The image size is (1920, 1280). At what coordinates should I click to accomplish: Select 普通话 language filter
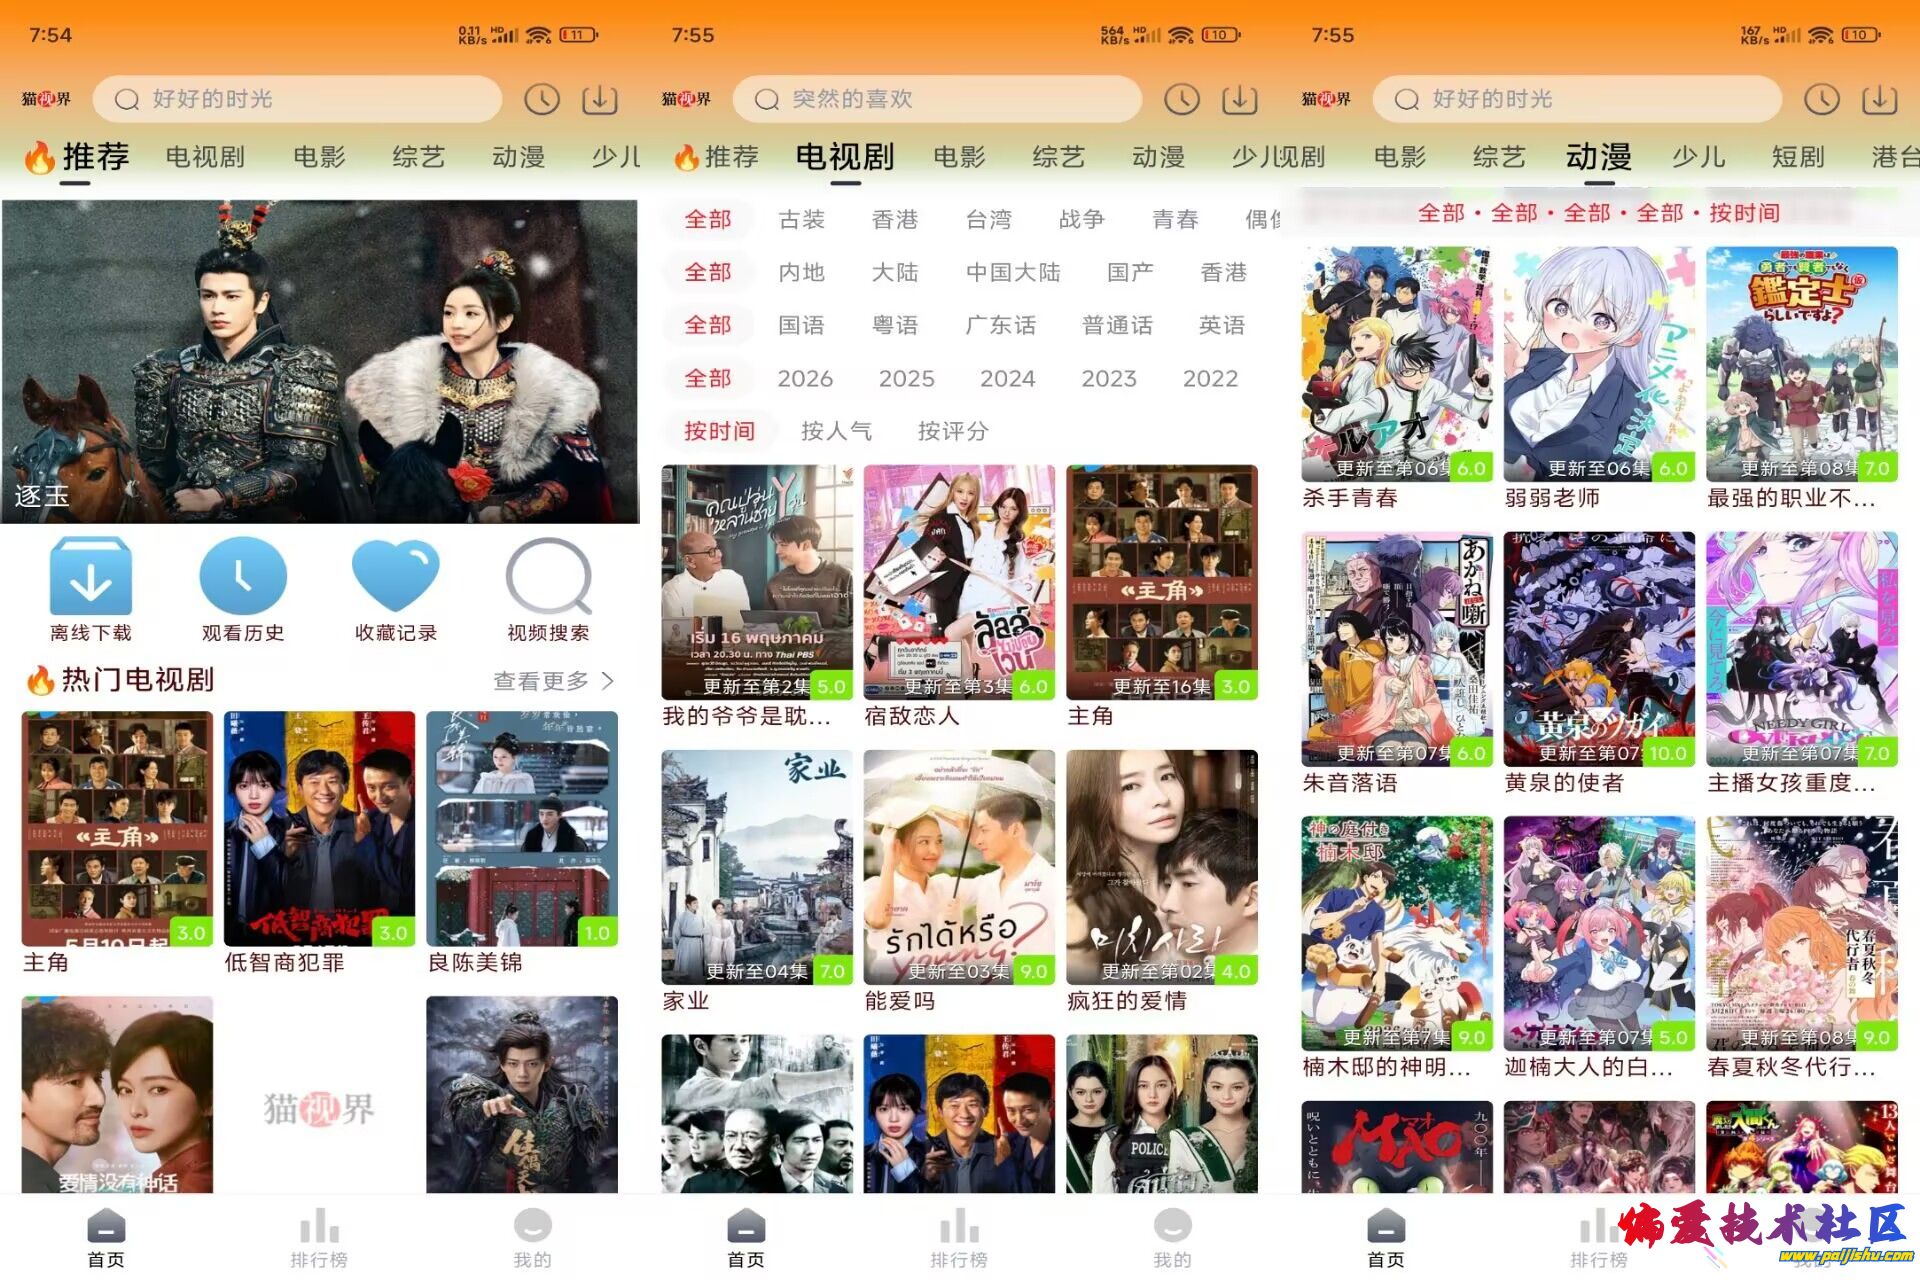point(1118,325)
